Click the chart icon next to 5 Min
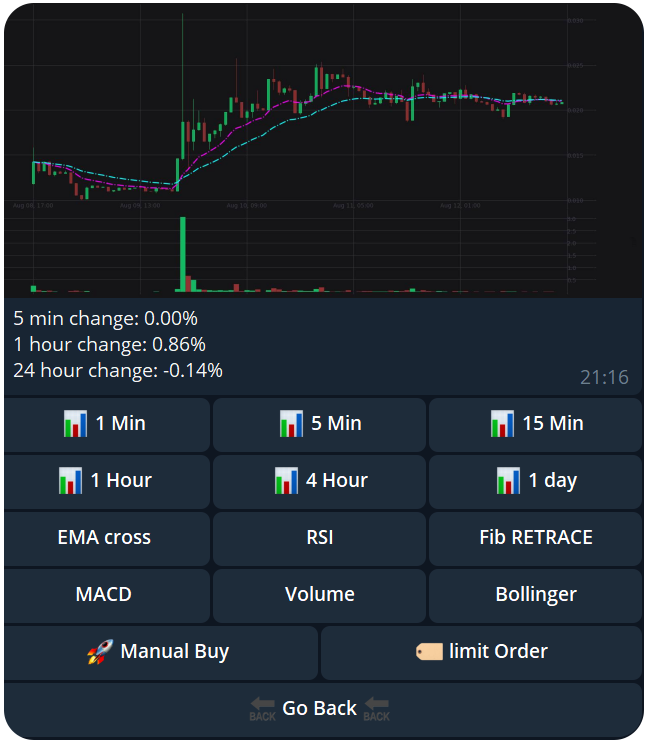Image resolution: width=651 pixels, height=756 pixels. click(x=291, y=424)
